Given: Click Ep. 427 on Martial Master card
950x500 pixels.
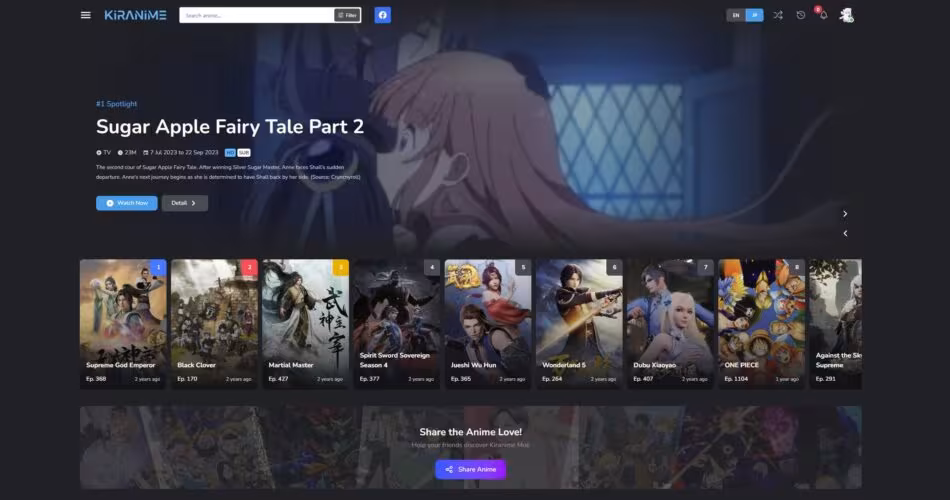Looking at the screenshot, I should [x=278, y=379].
